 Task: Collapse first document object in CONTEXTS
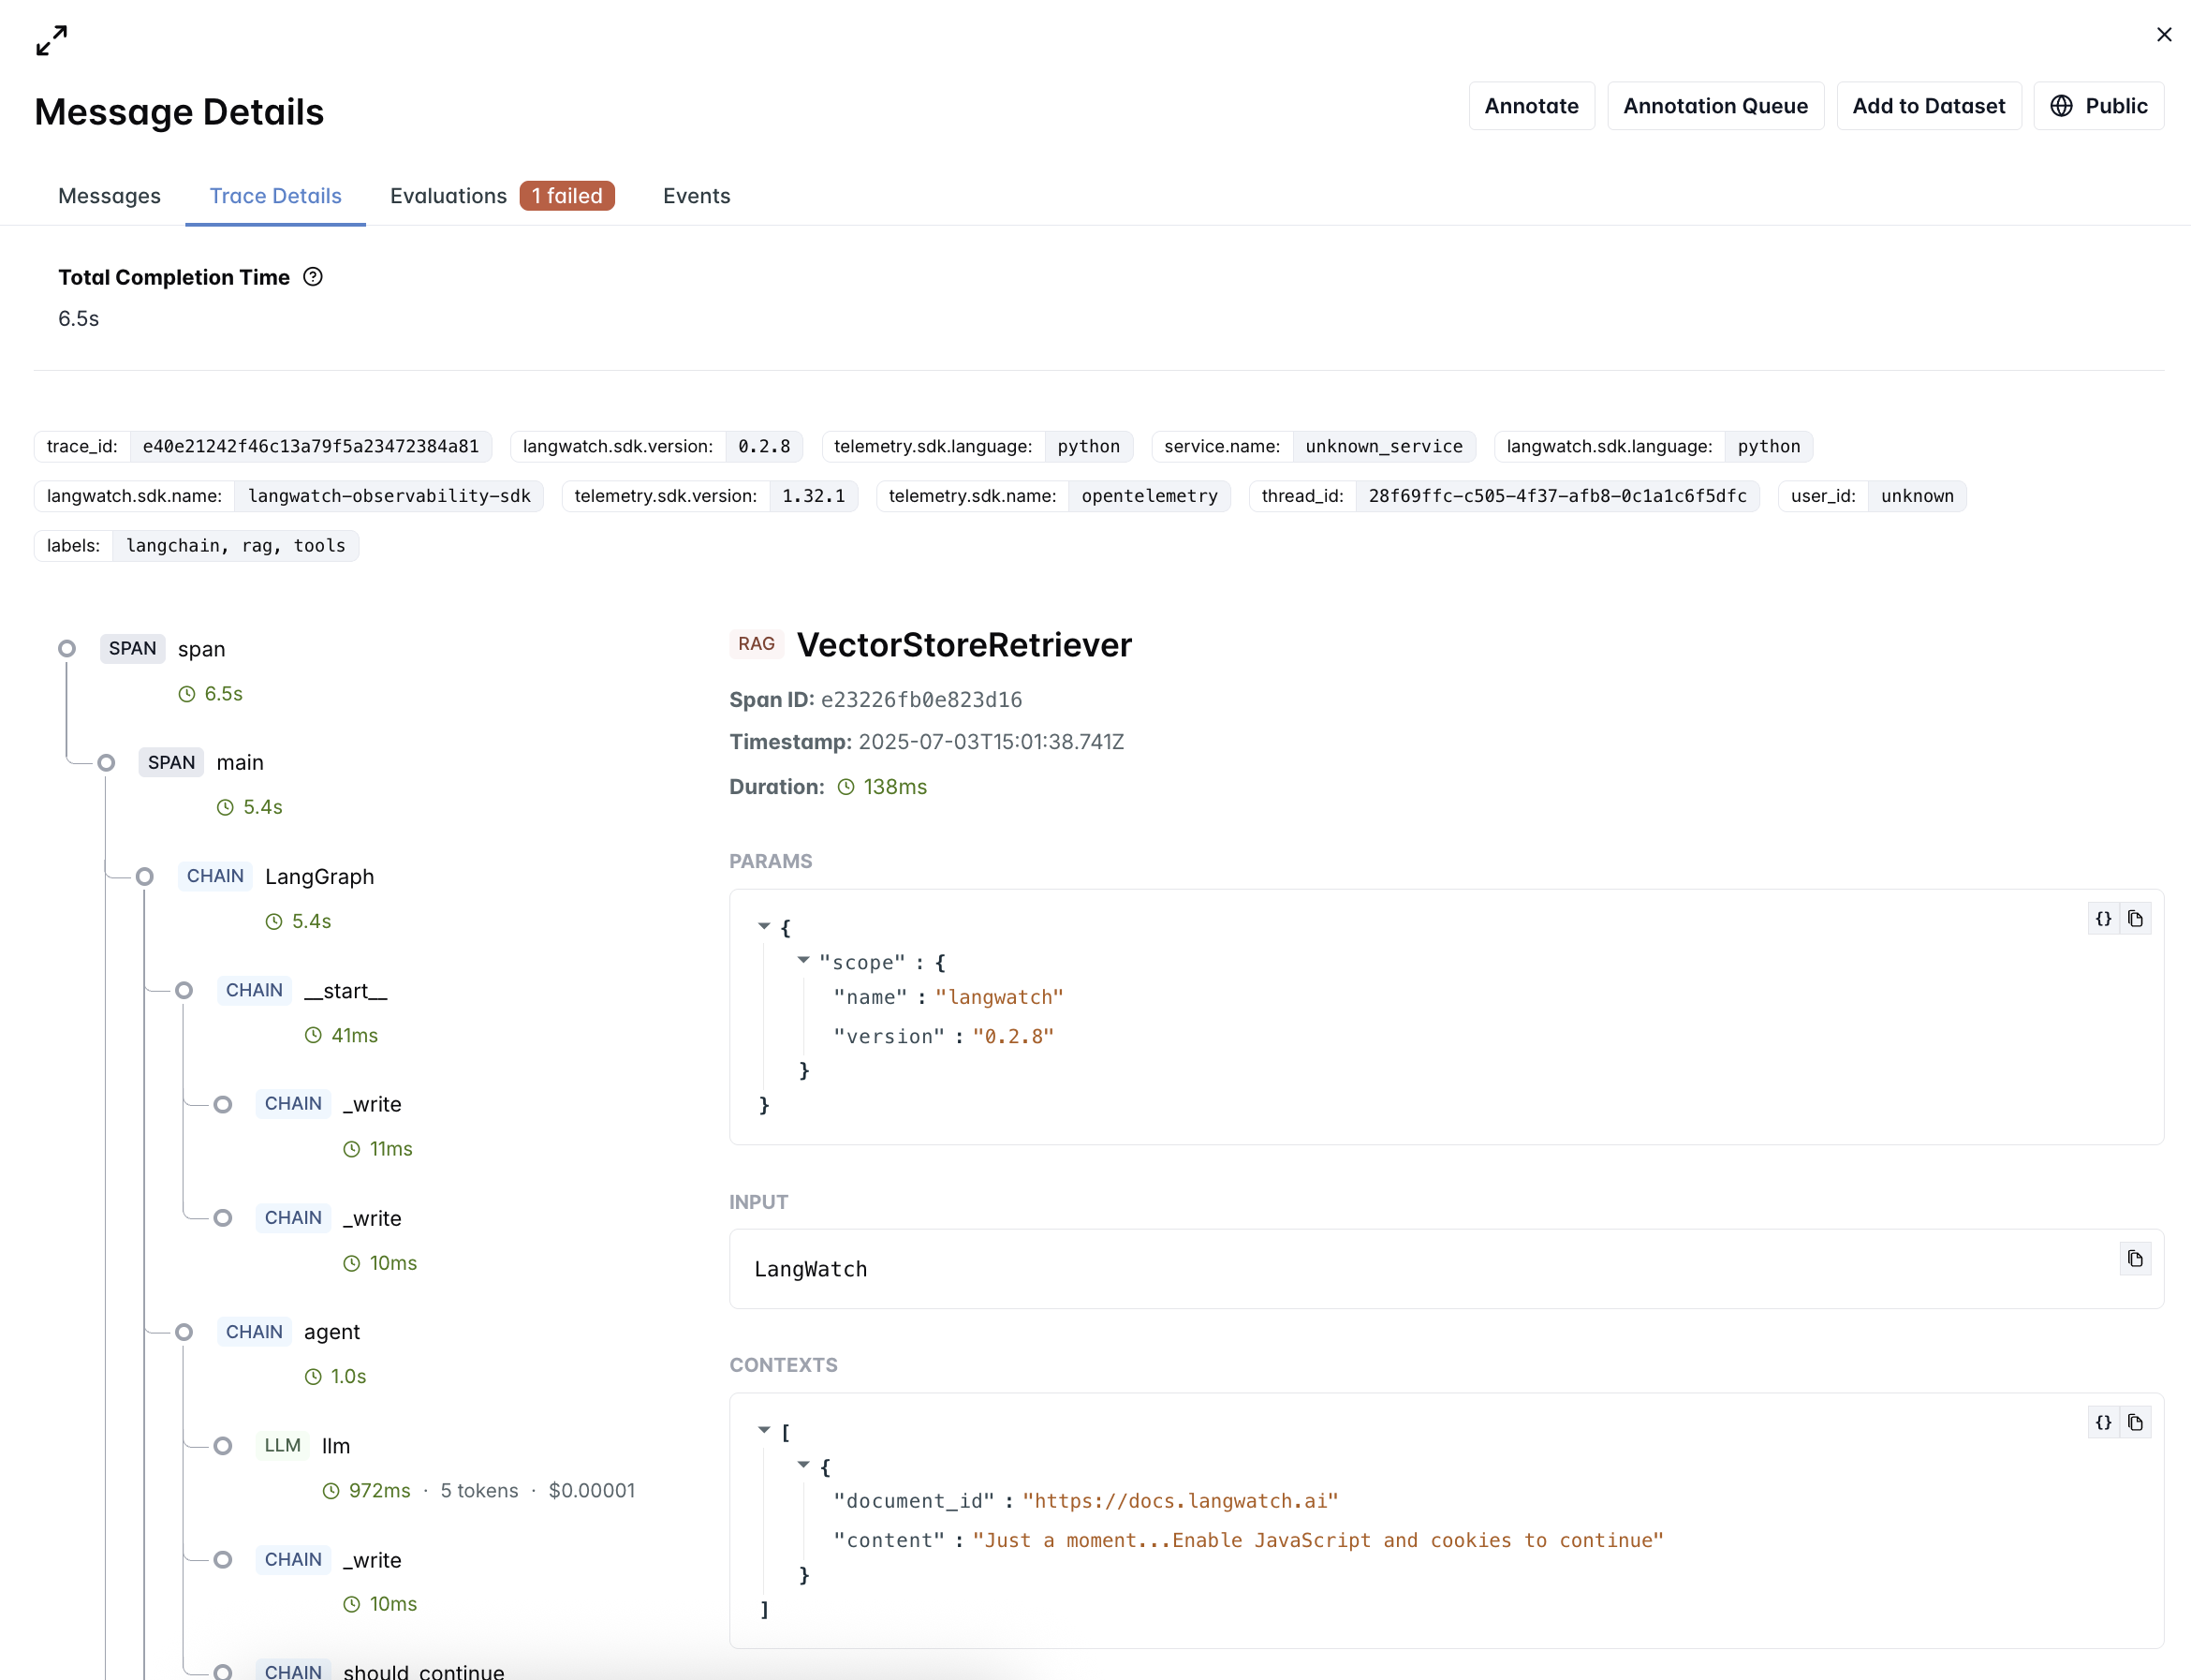pos(803,1465)
